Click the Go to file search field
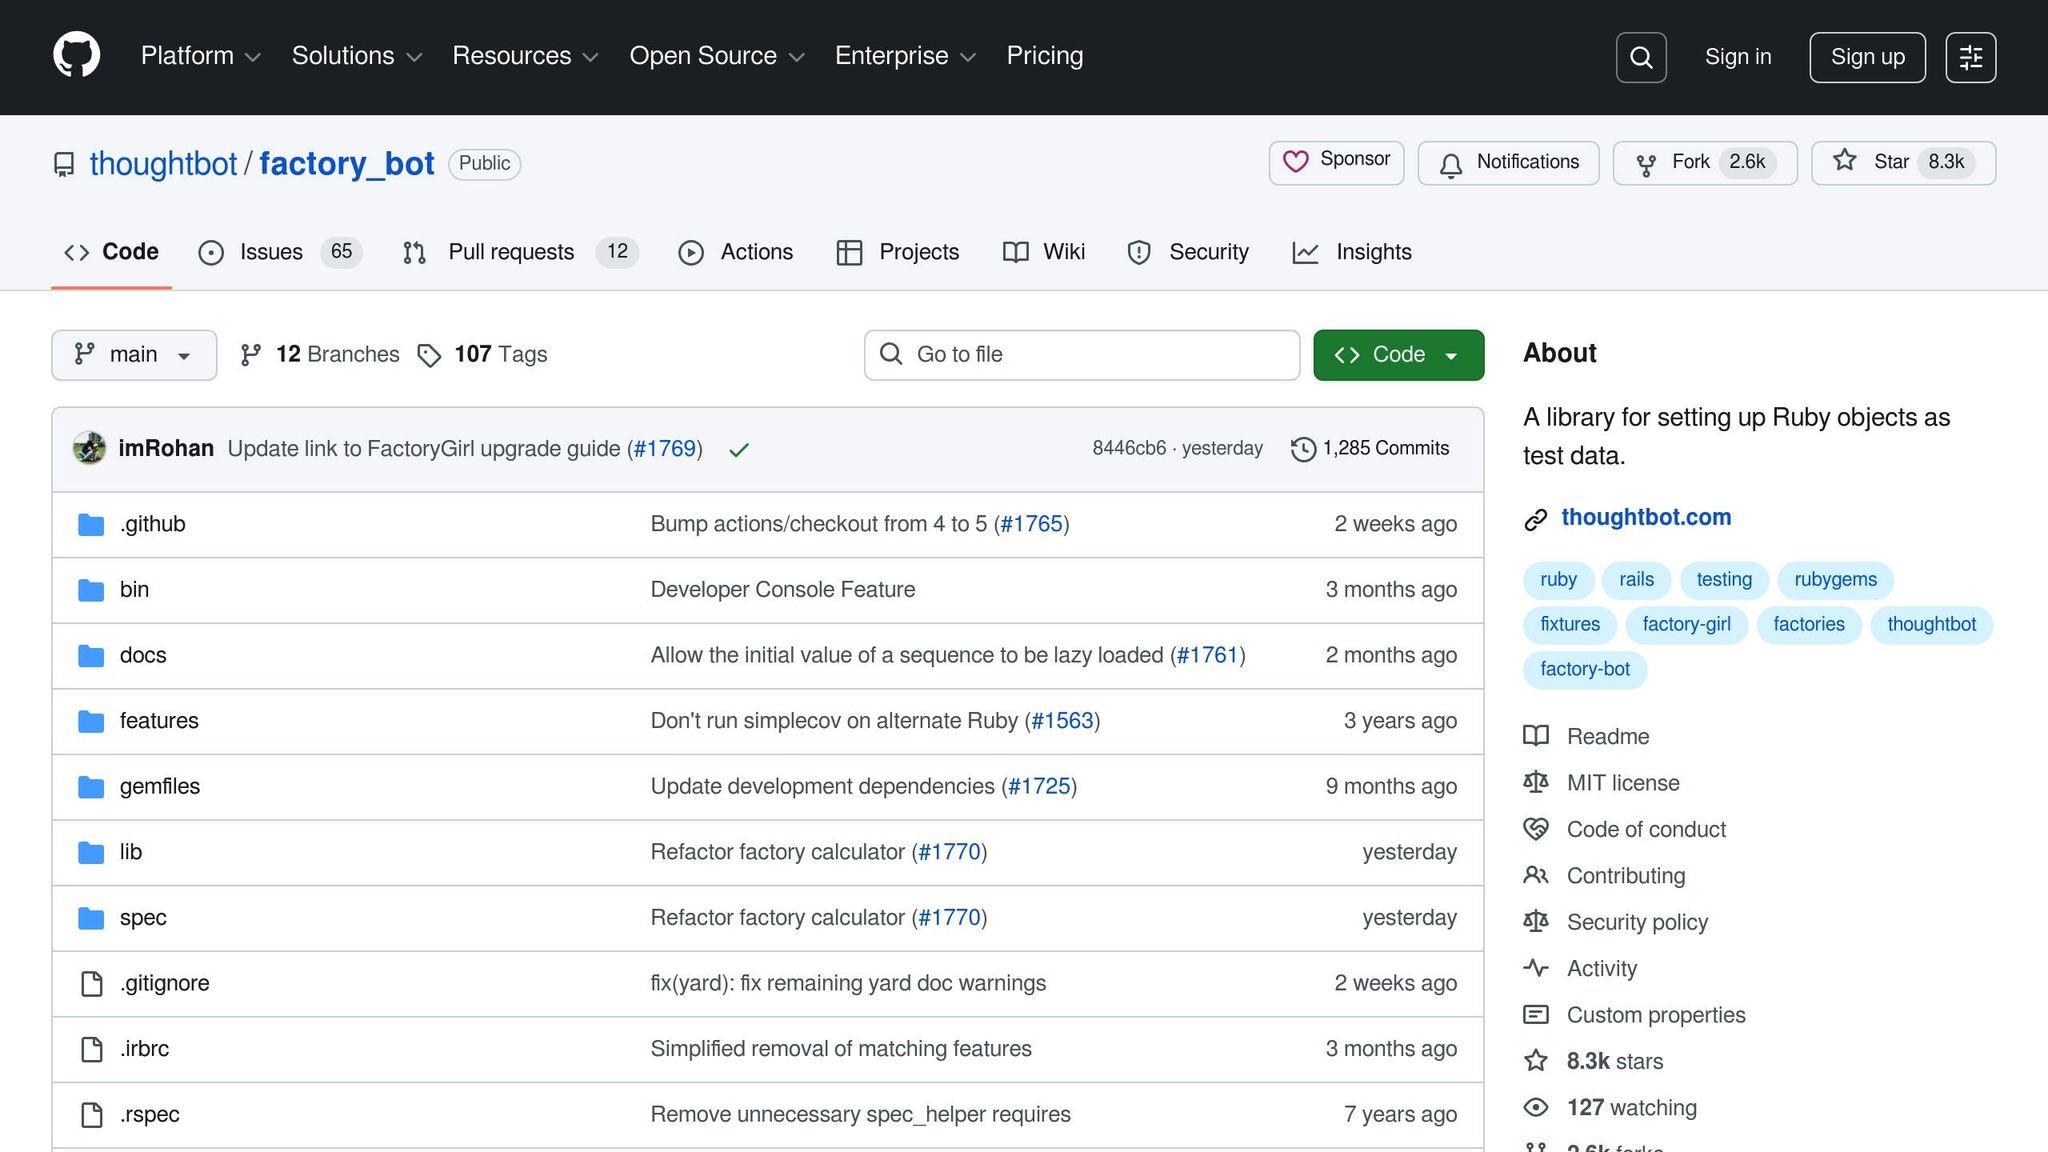Image resolution: width=2048 pixels, height=1152 pixels. point(1082,355)
